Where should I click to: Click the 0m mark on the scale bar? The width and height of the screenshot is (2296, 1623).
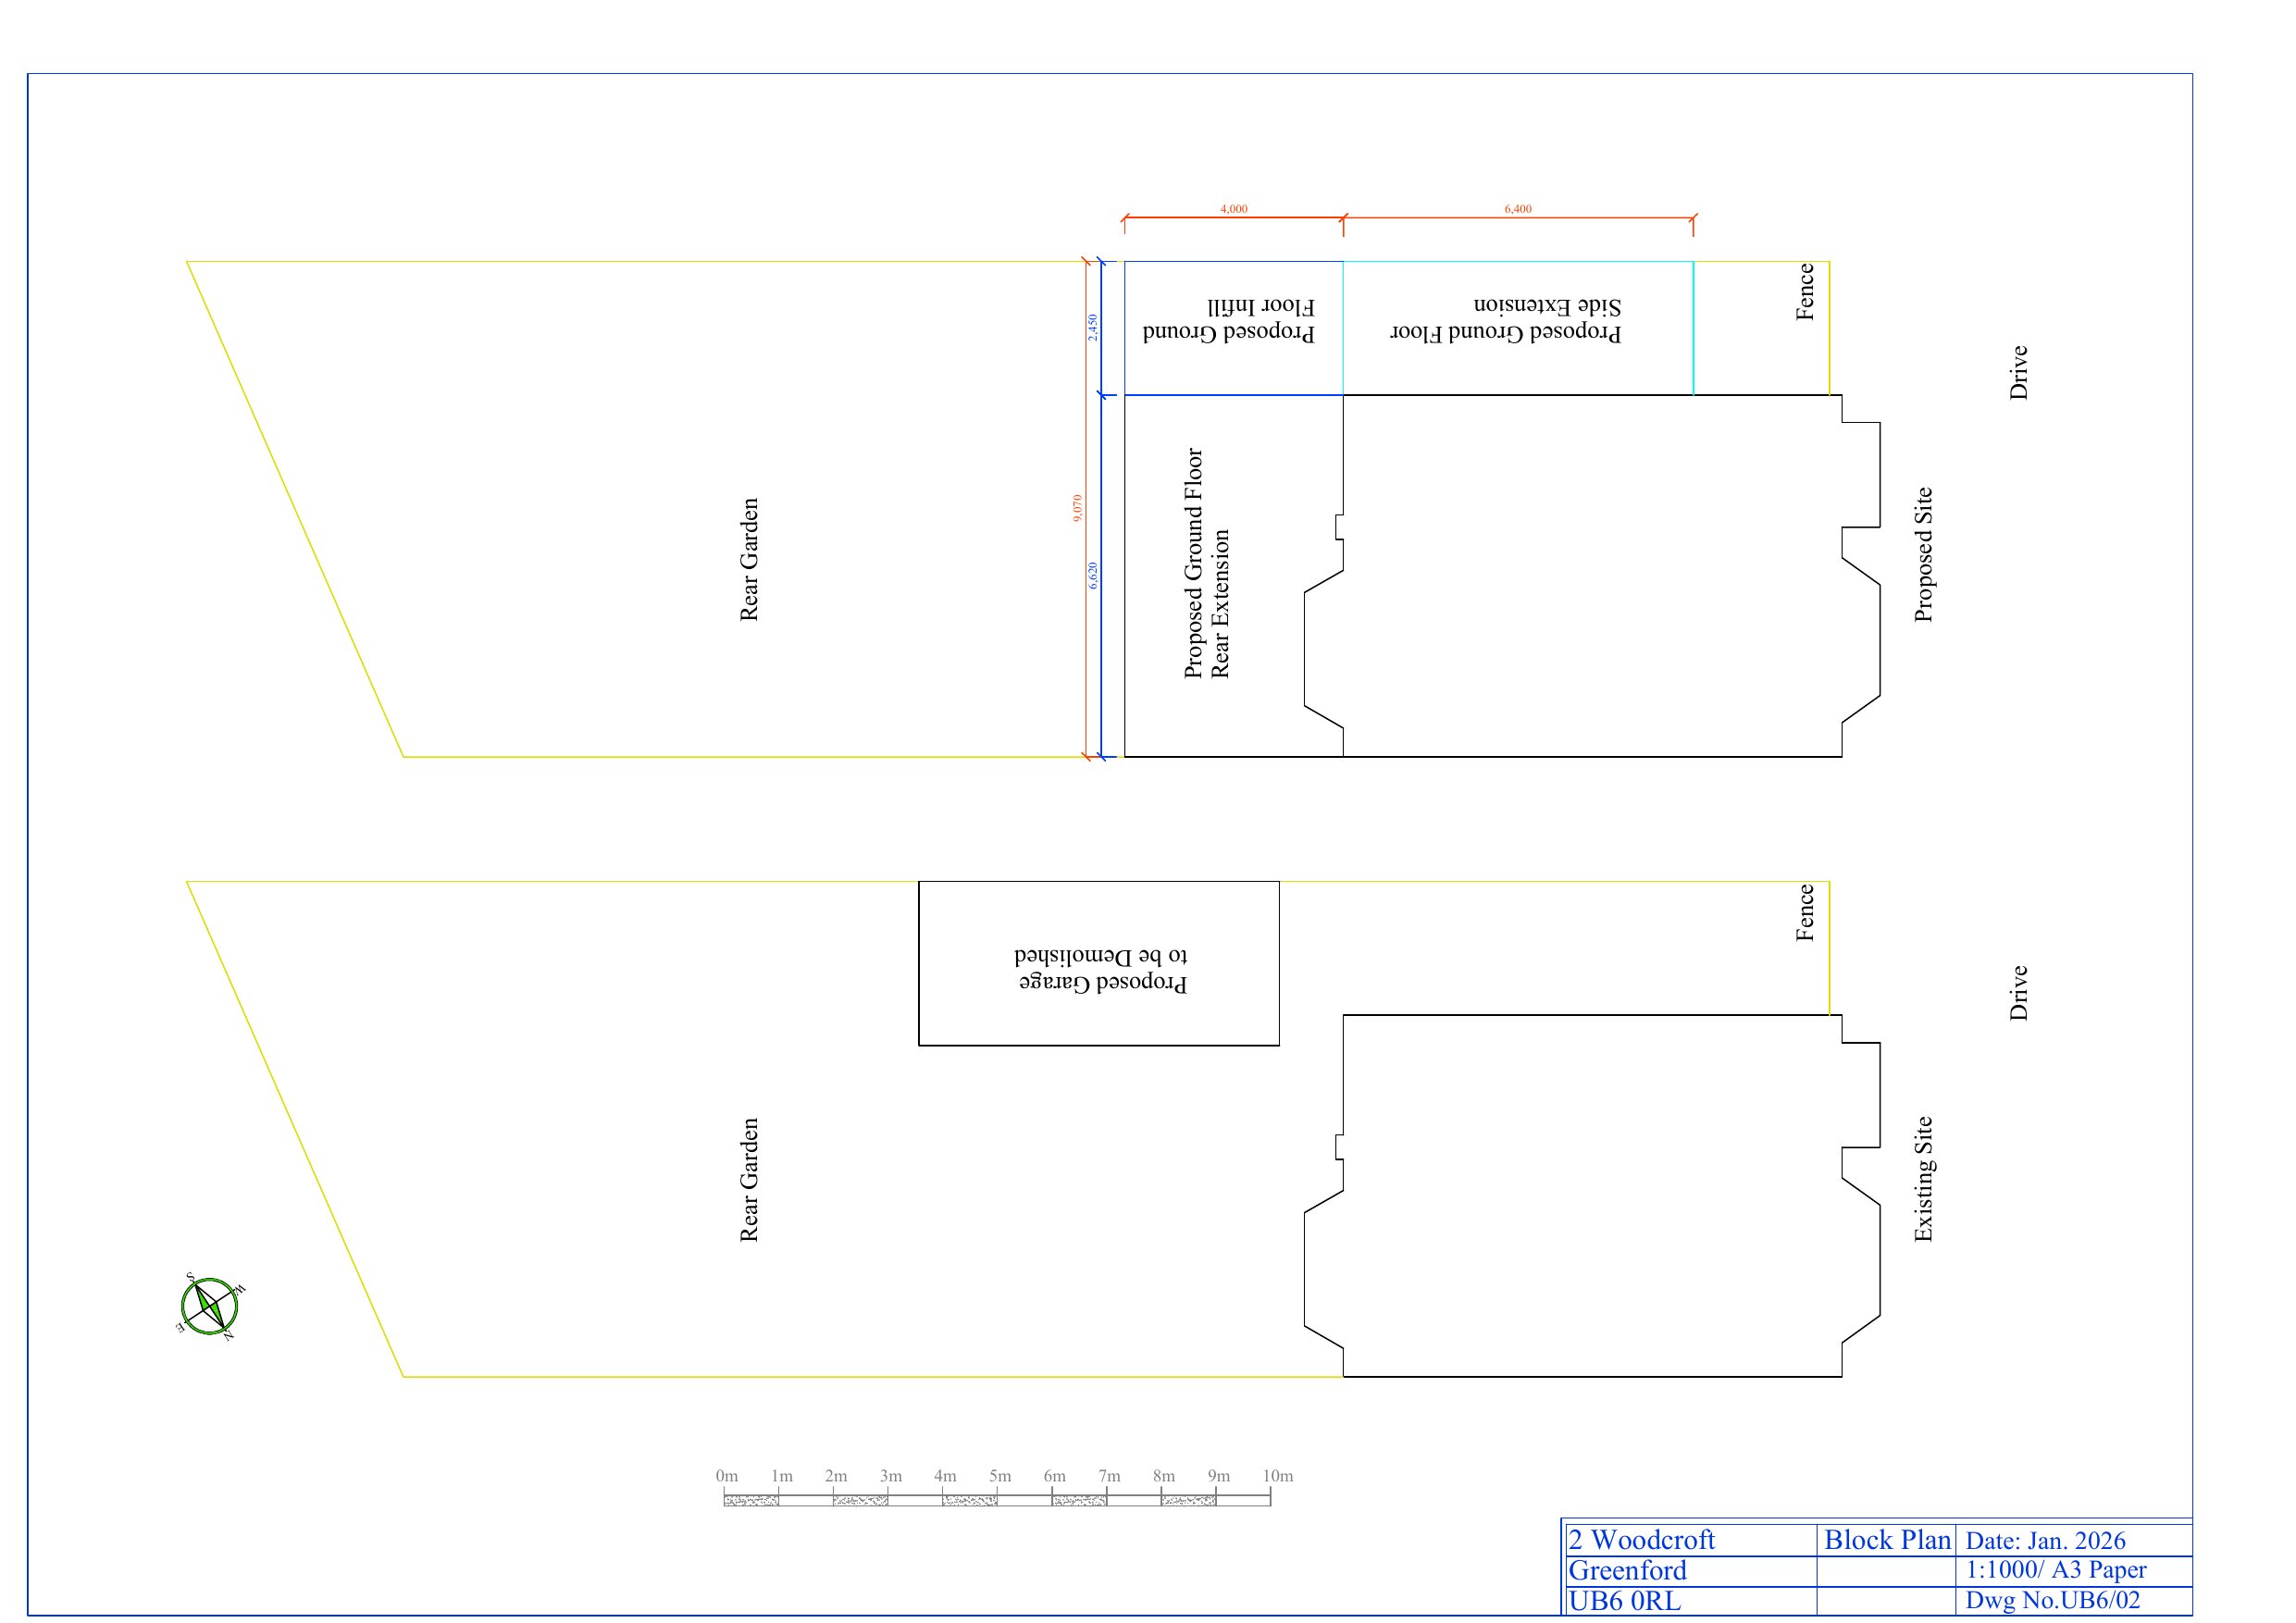click(x=727, y=1476)
